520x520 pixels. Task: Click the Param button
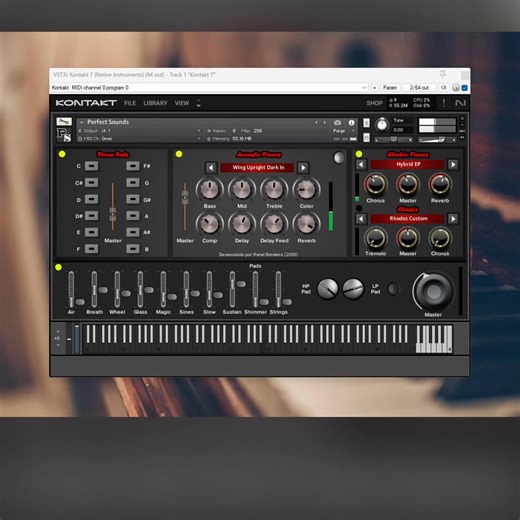pos(390,88)
